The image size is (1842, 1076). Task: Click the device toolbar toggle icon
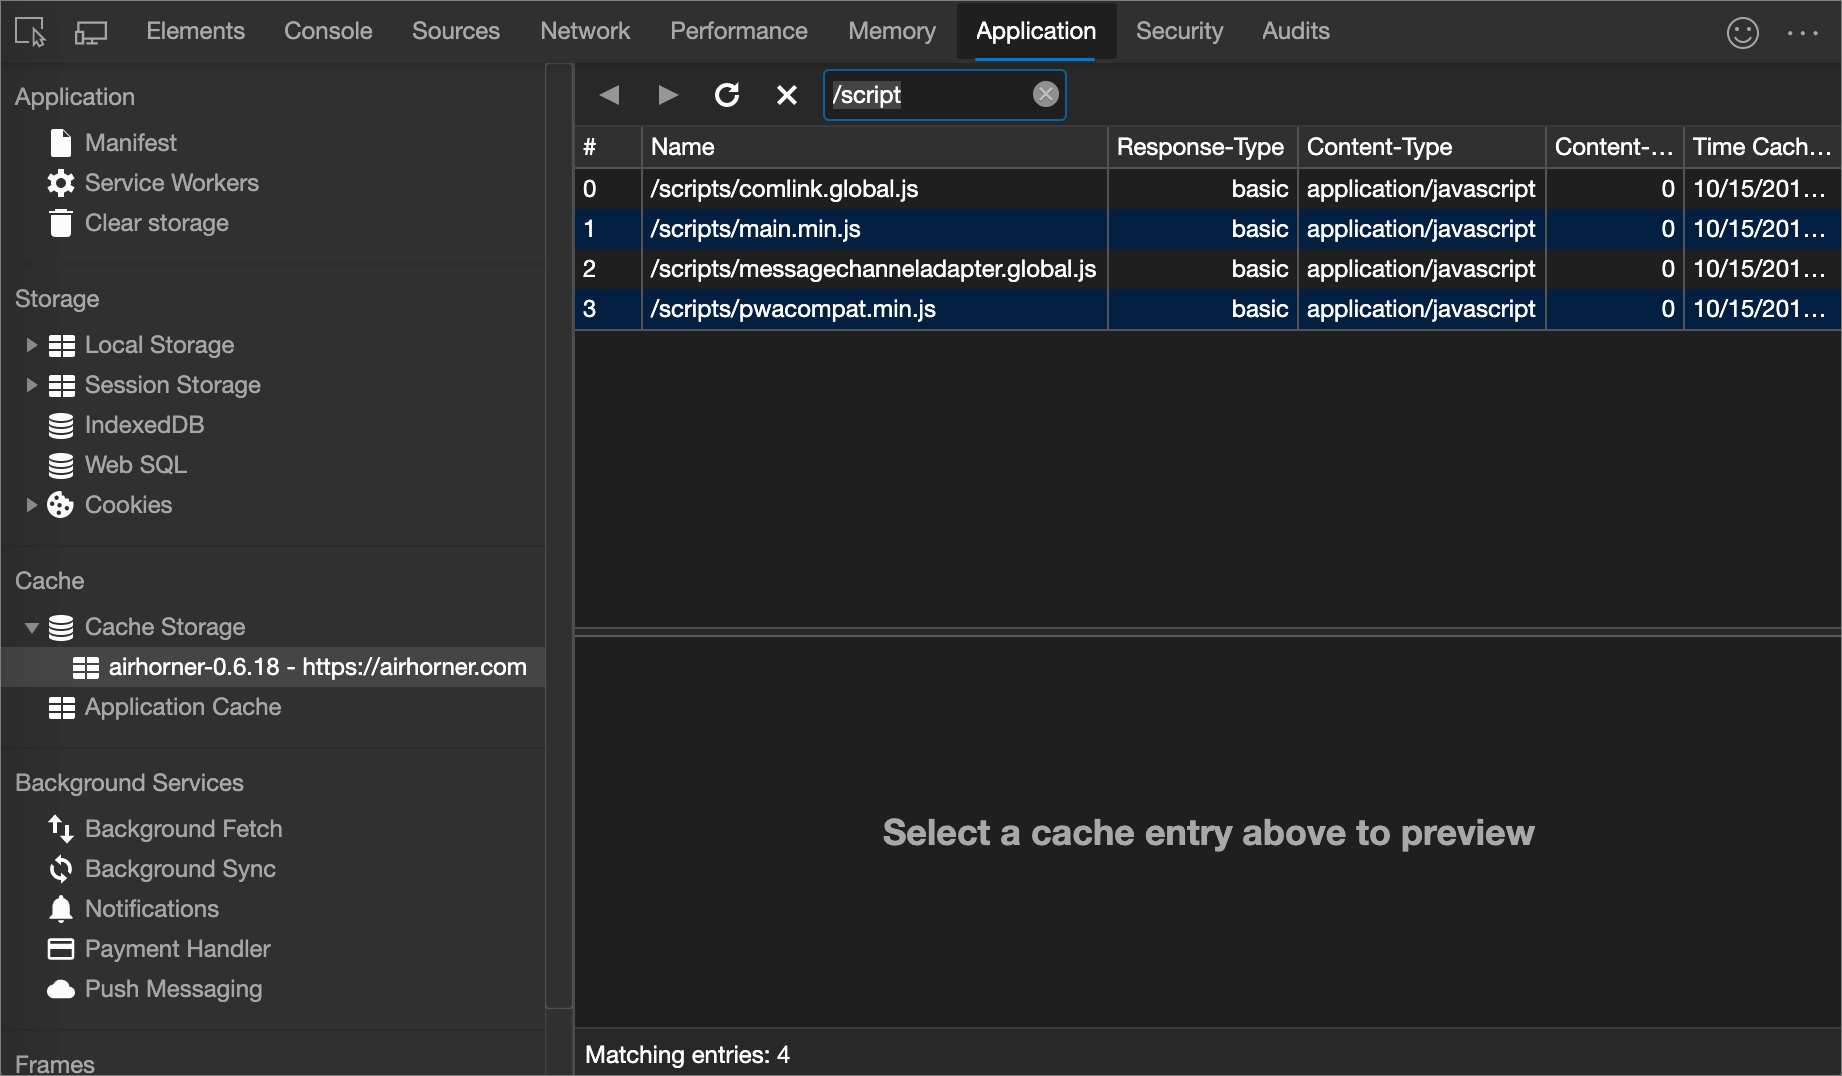(91, 31)
